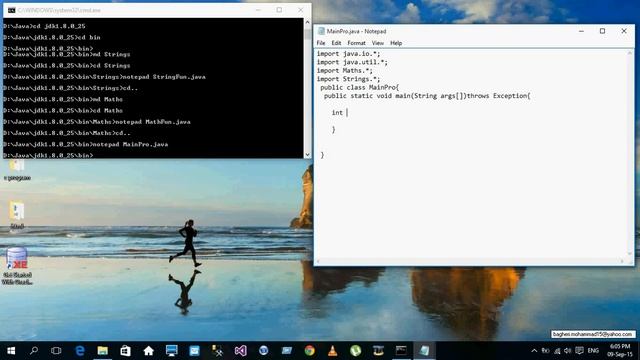Open Notepad's Help menu
The height and width of the screenshot is (360, 640).
[x=396, y=43]
